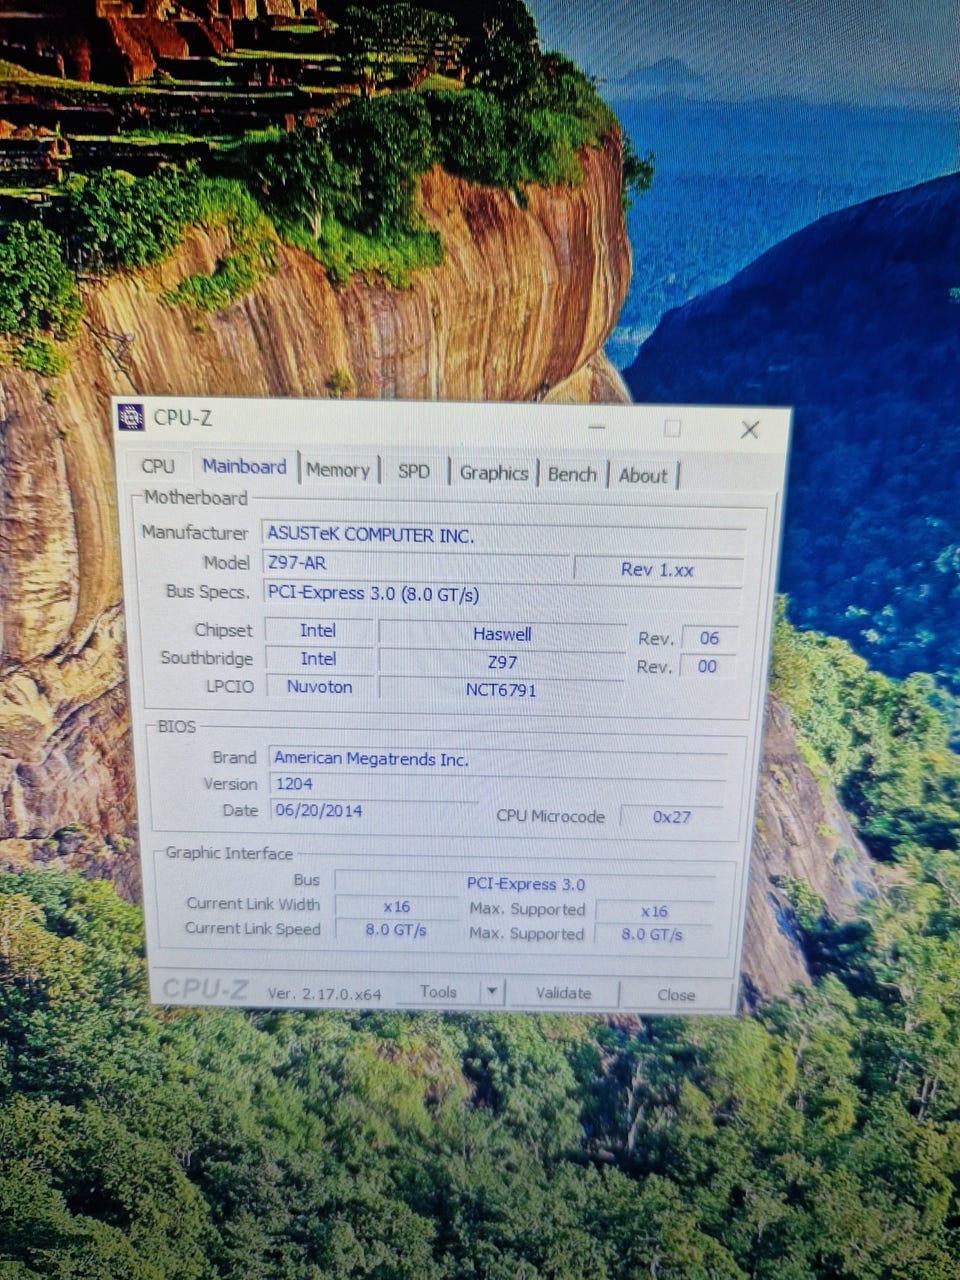The image size is (960, 1280).
Task: Click the NCT6791 LPCIO value
Action: point(501,690)
